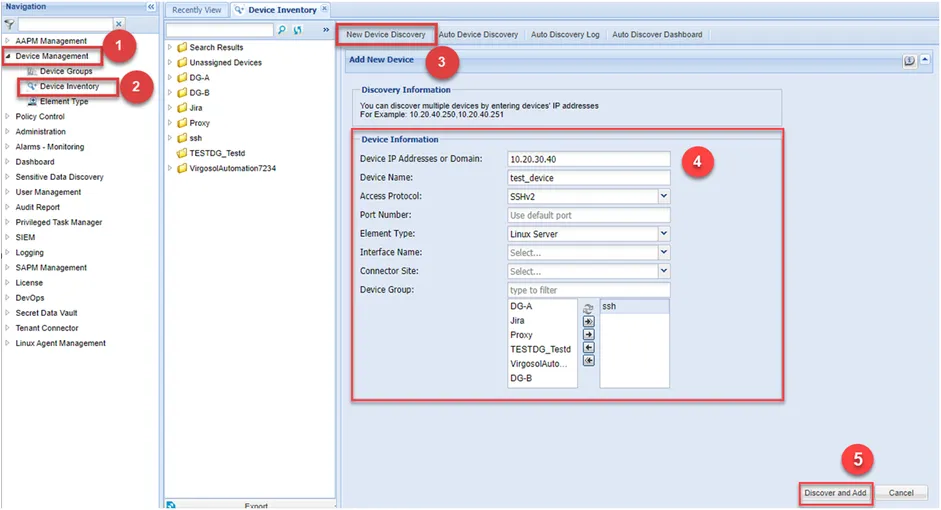Viewport: 941px width, 510px height.
Task: Collapse the Navigation panel with double-chevron icon
Action: pos(151,7)
